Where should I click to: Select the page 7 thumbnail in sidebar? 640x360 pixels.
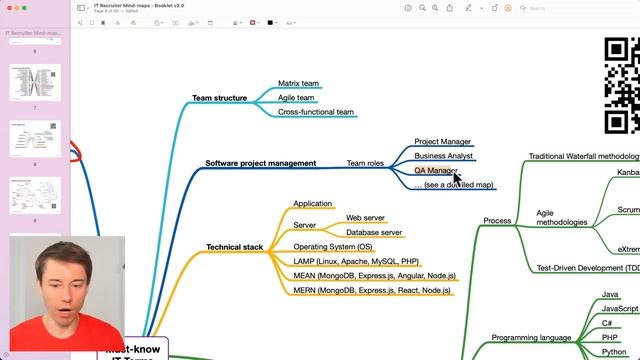35,82
